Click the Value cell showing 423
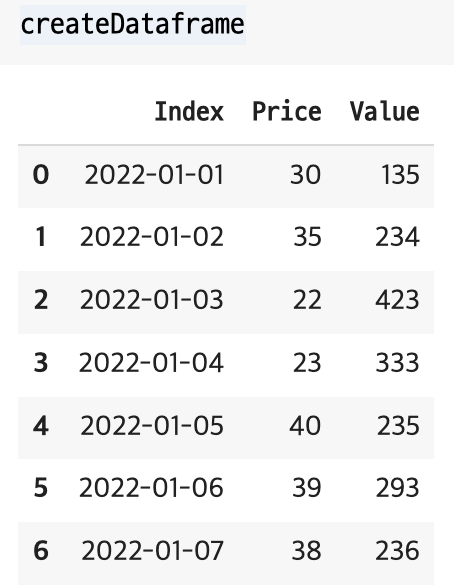454x586 pixels. click(x=397, y=300)
